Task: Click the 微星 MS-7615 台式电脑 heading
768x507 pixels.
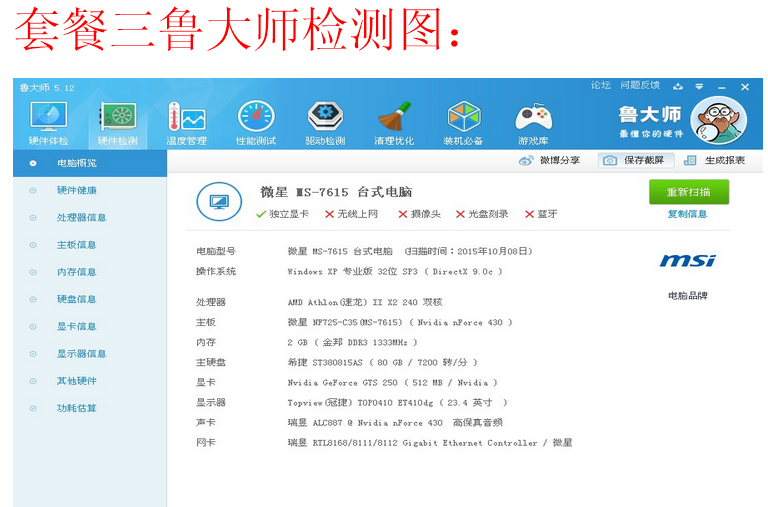Action: coord(336,192)
